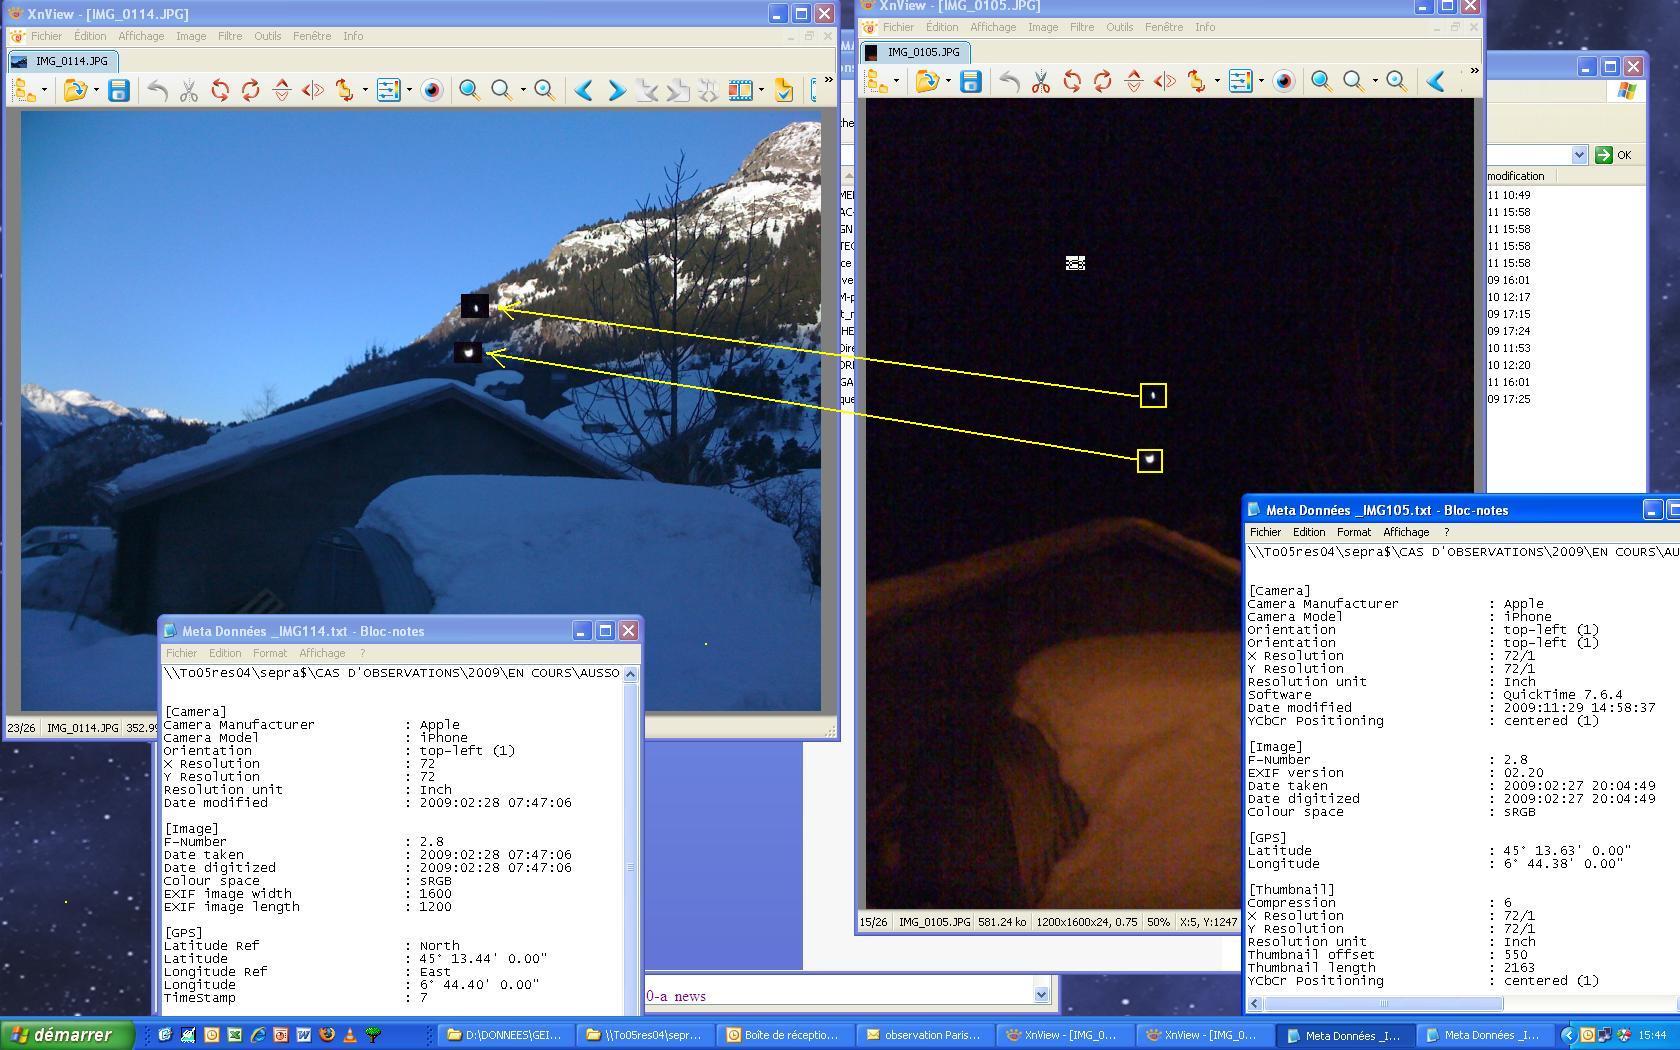Click horizontal scrollbar in Meta Données _IMG105 notepad
Screen dimensions: 1680x1050
point(1383,1003)
